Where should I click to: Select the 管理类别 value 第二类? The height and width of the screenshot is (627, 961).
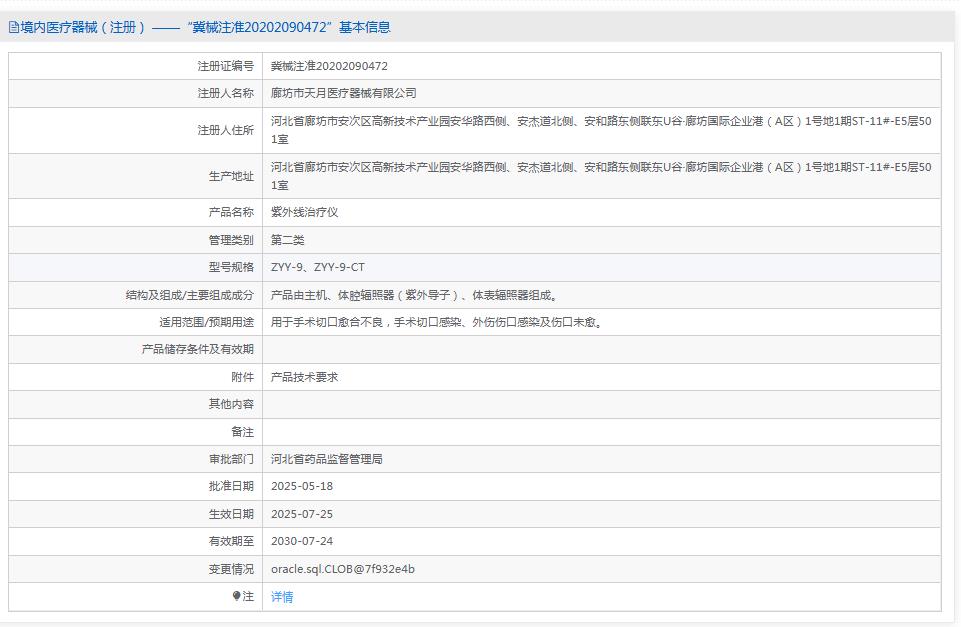(287, 240)
